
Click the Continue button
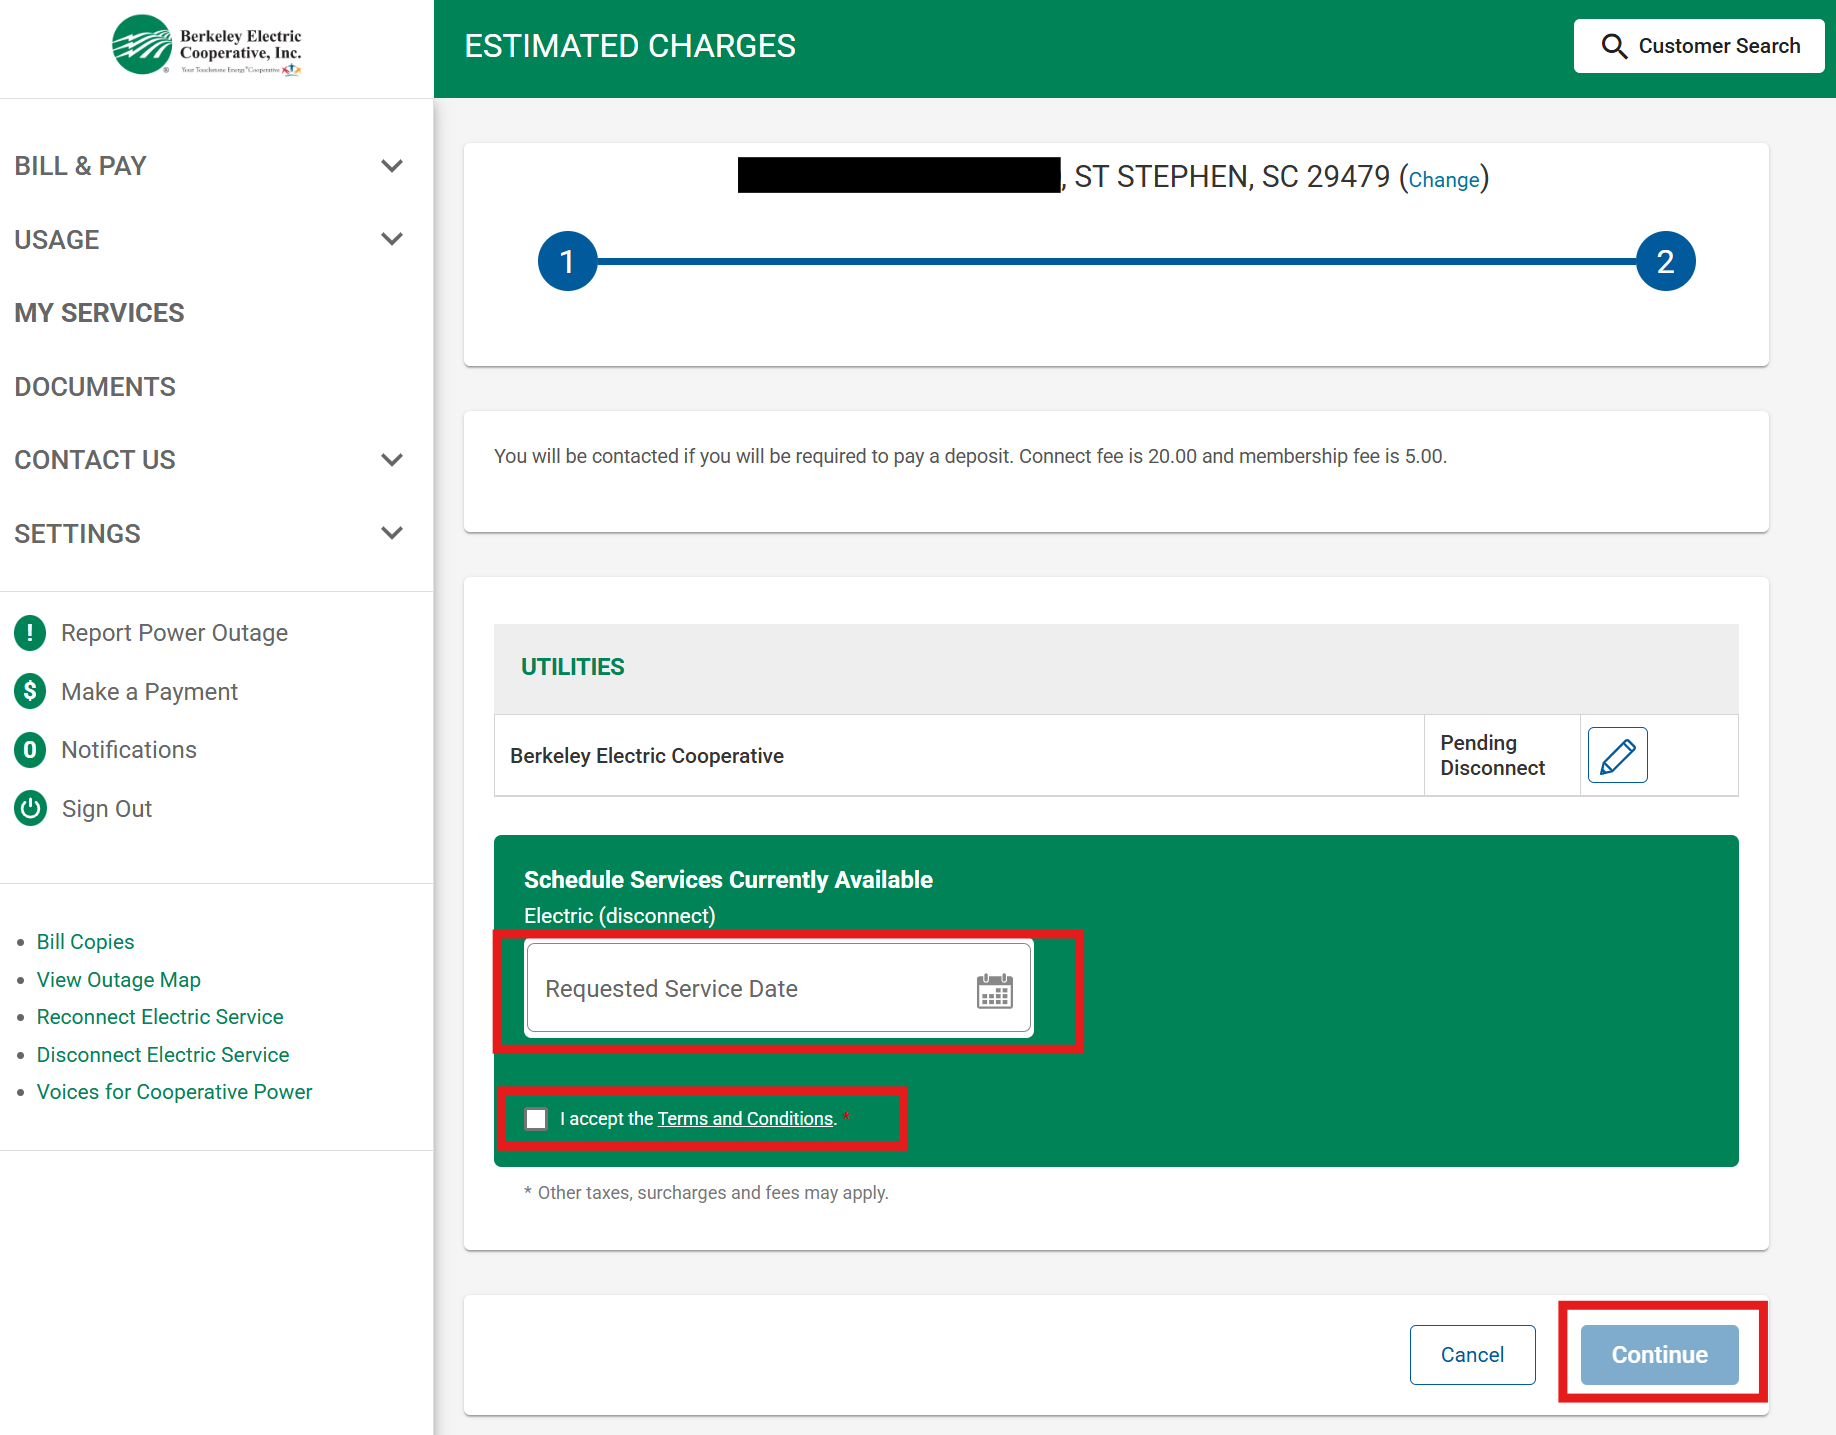pos(1659,1355)
